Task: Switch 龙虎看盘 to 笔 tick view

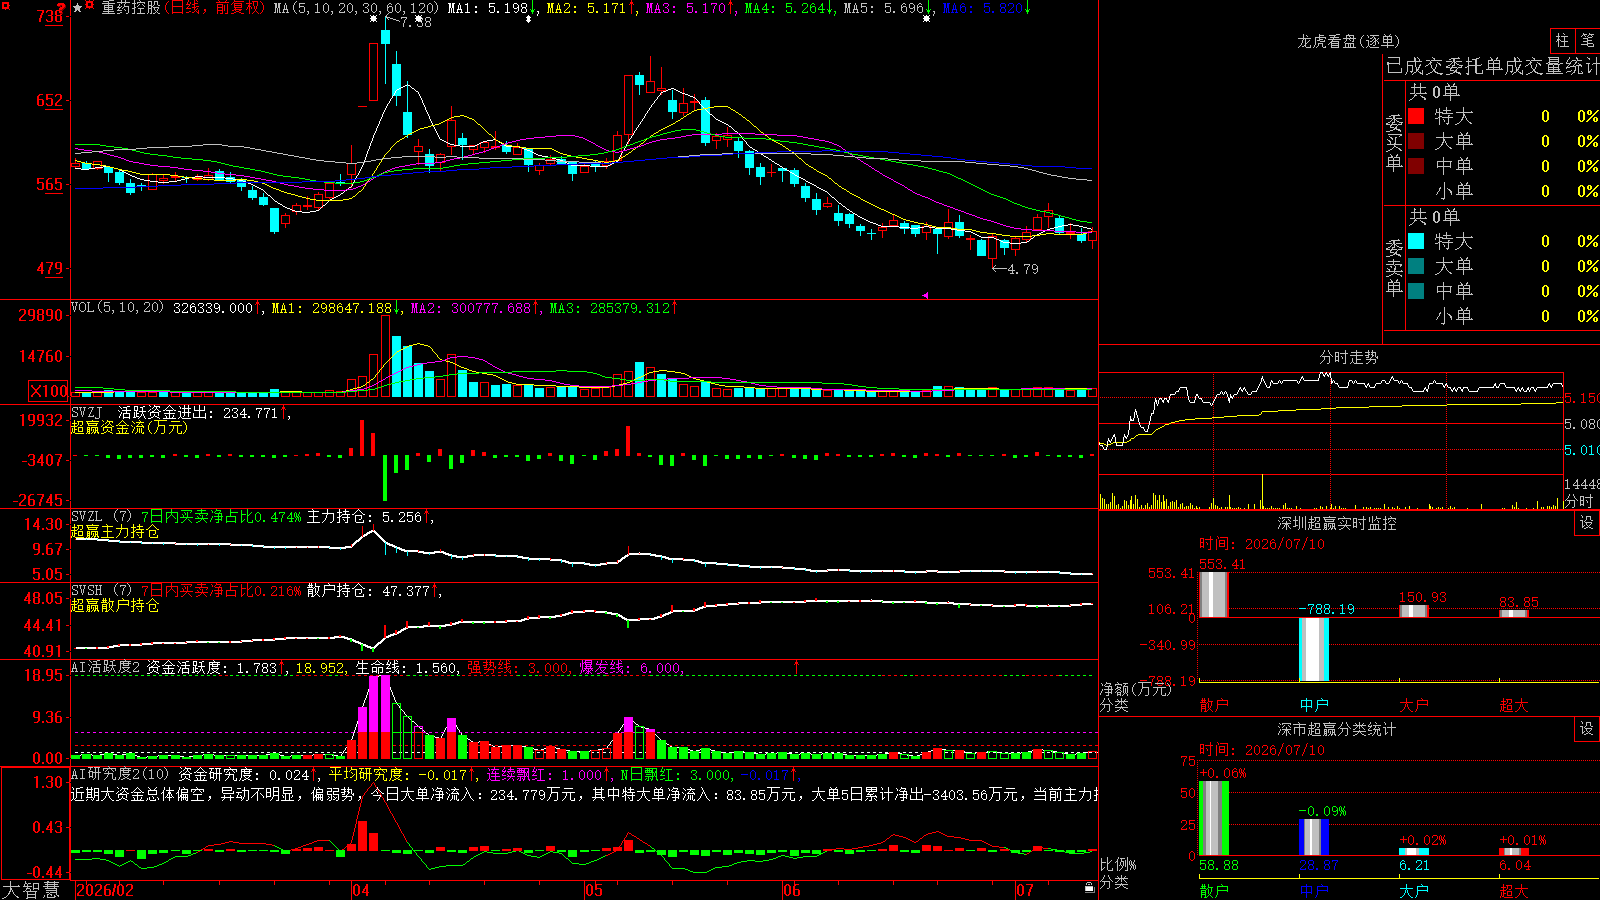Action: click(1587, 40)
